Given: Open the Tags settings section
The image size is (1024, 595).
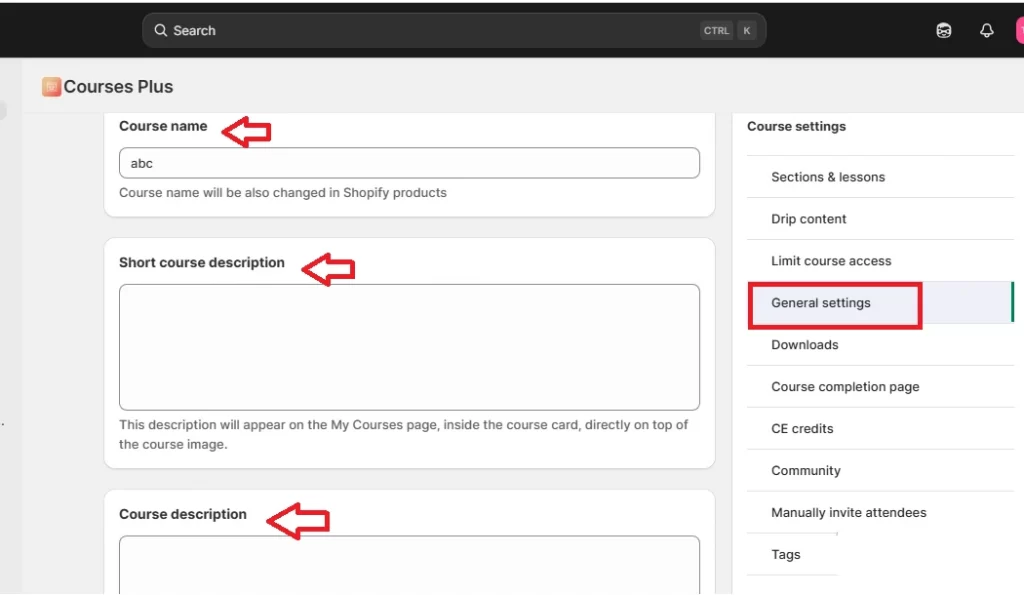Looking at the screenshot, I should (786, 555).
